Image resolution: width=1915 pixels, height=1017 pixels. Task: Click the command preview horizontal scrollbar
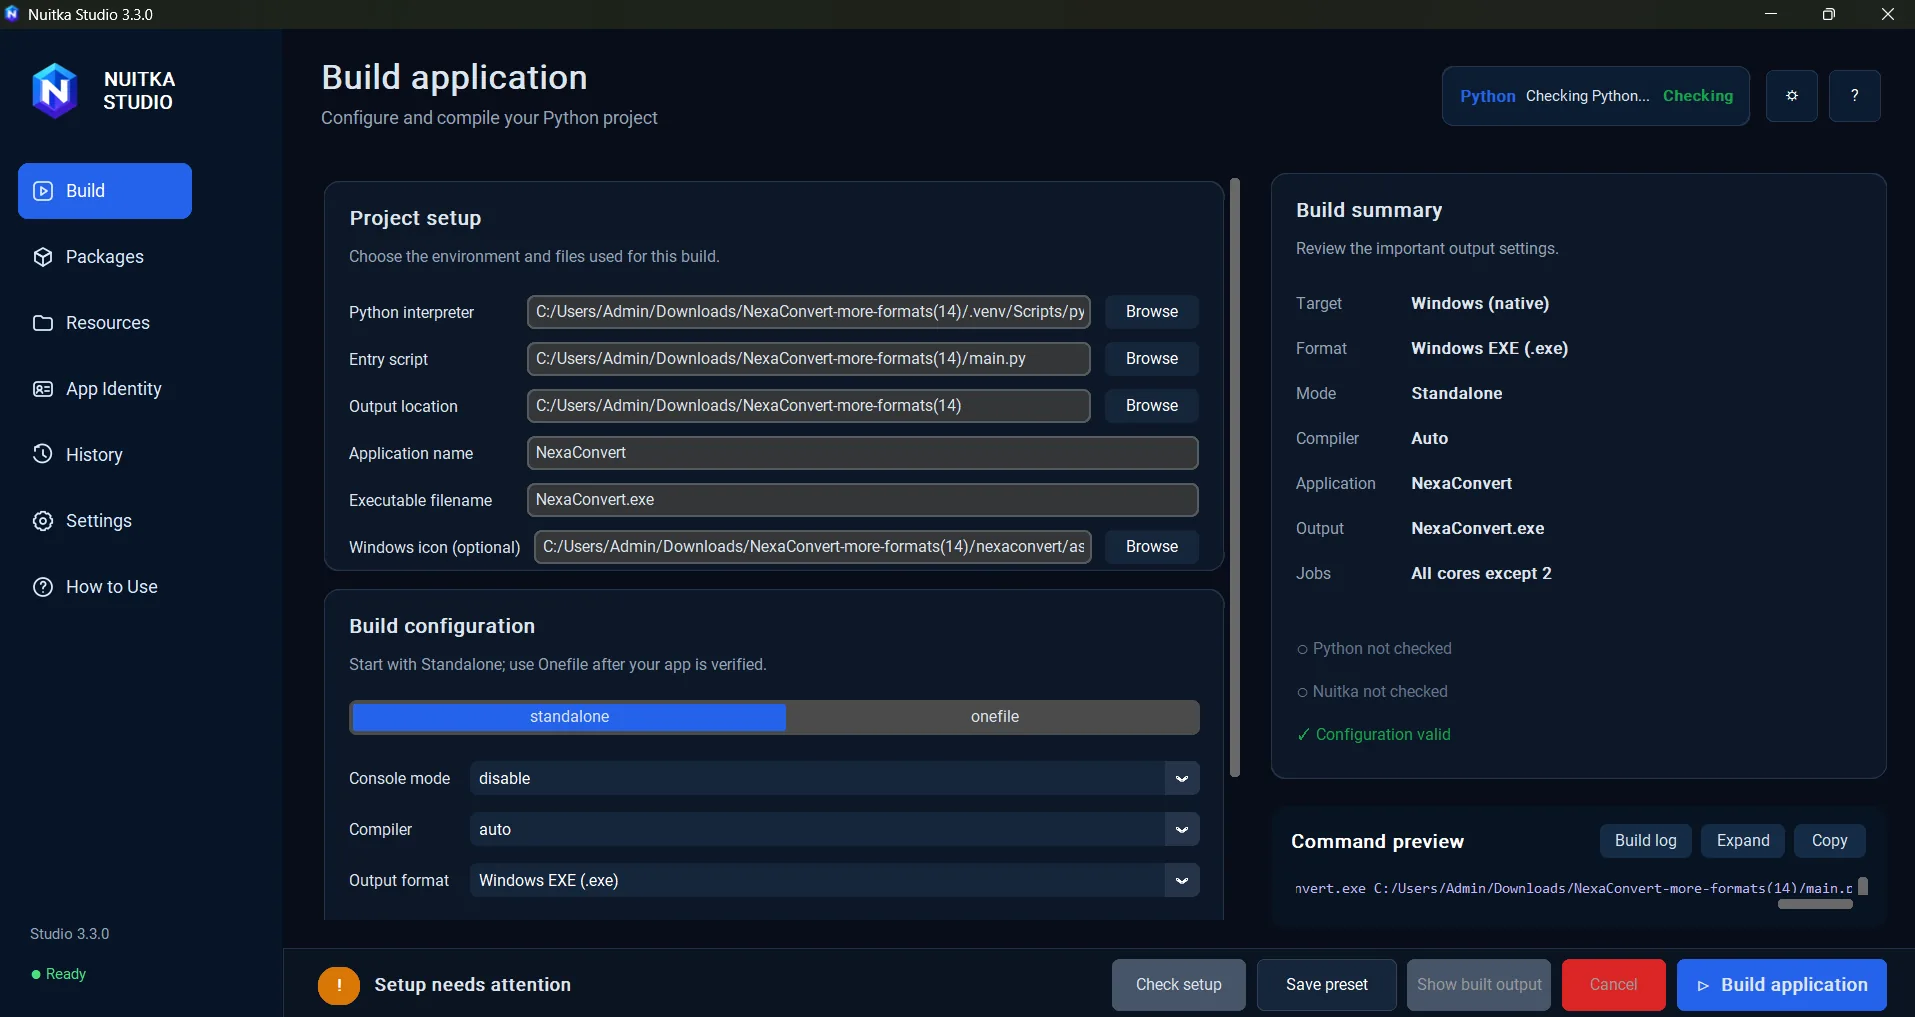point(1815,904)
